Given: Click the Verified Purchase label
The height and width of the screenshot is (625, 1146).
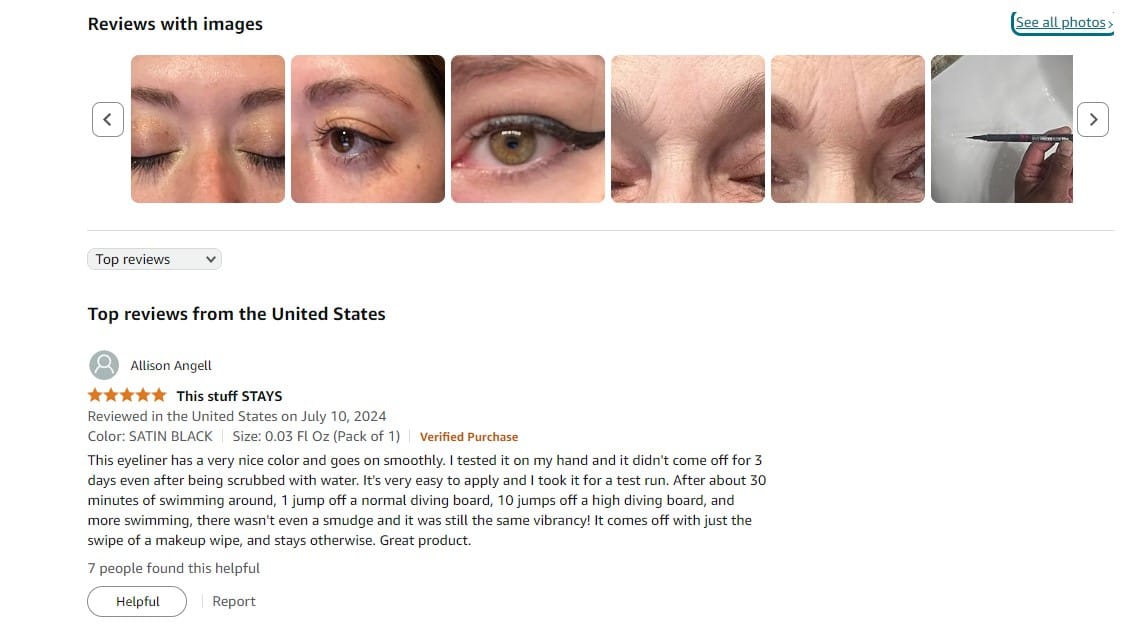Looking at the screenshot, I should tap(468, 437).
